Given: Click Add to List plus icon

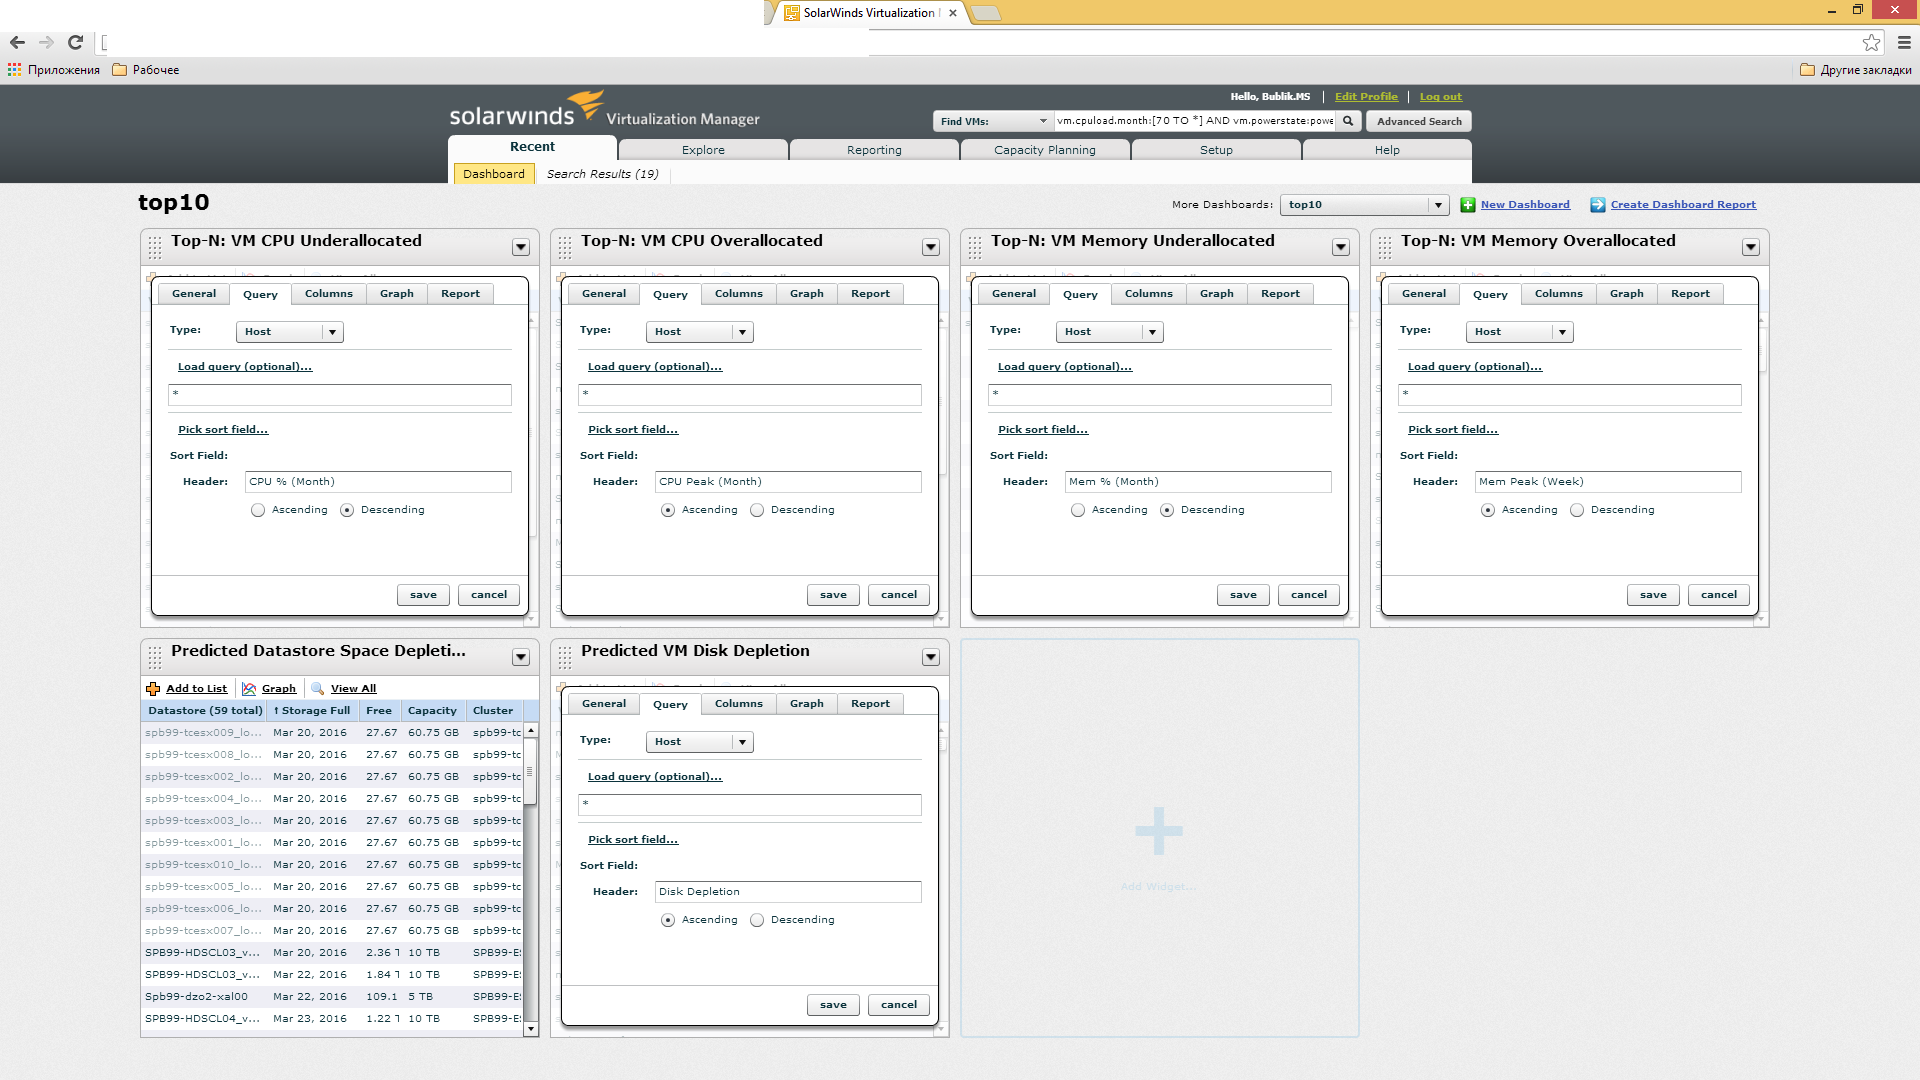Looking at the screenshot, I should (153, 689).
